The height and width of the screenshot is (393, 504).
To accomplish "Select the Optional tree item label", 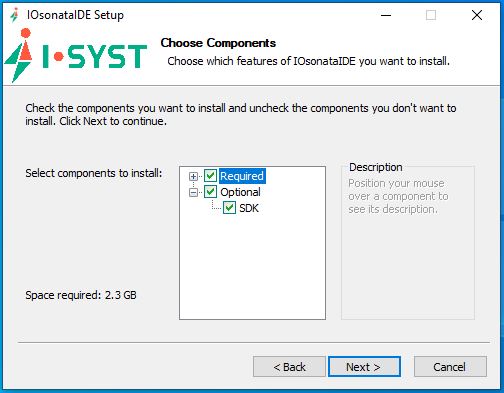I will (240, 192).
